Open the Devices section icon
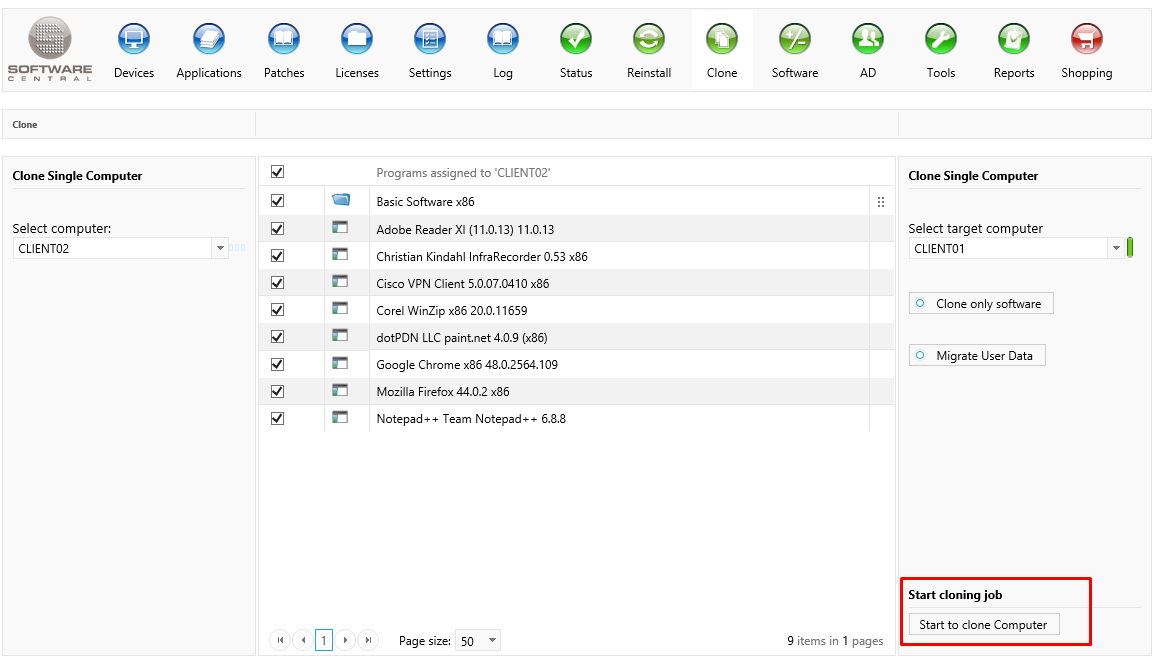The width and height of the screenshot is (1154, 661). (x=133, y=40)
